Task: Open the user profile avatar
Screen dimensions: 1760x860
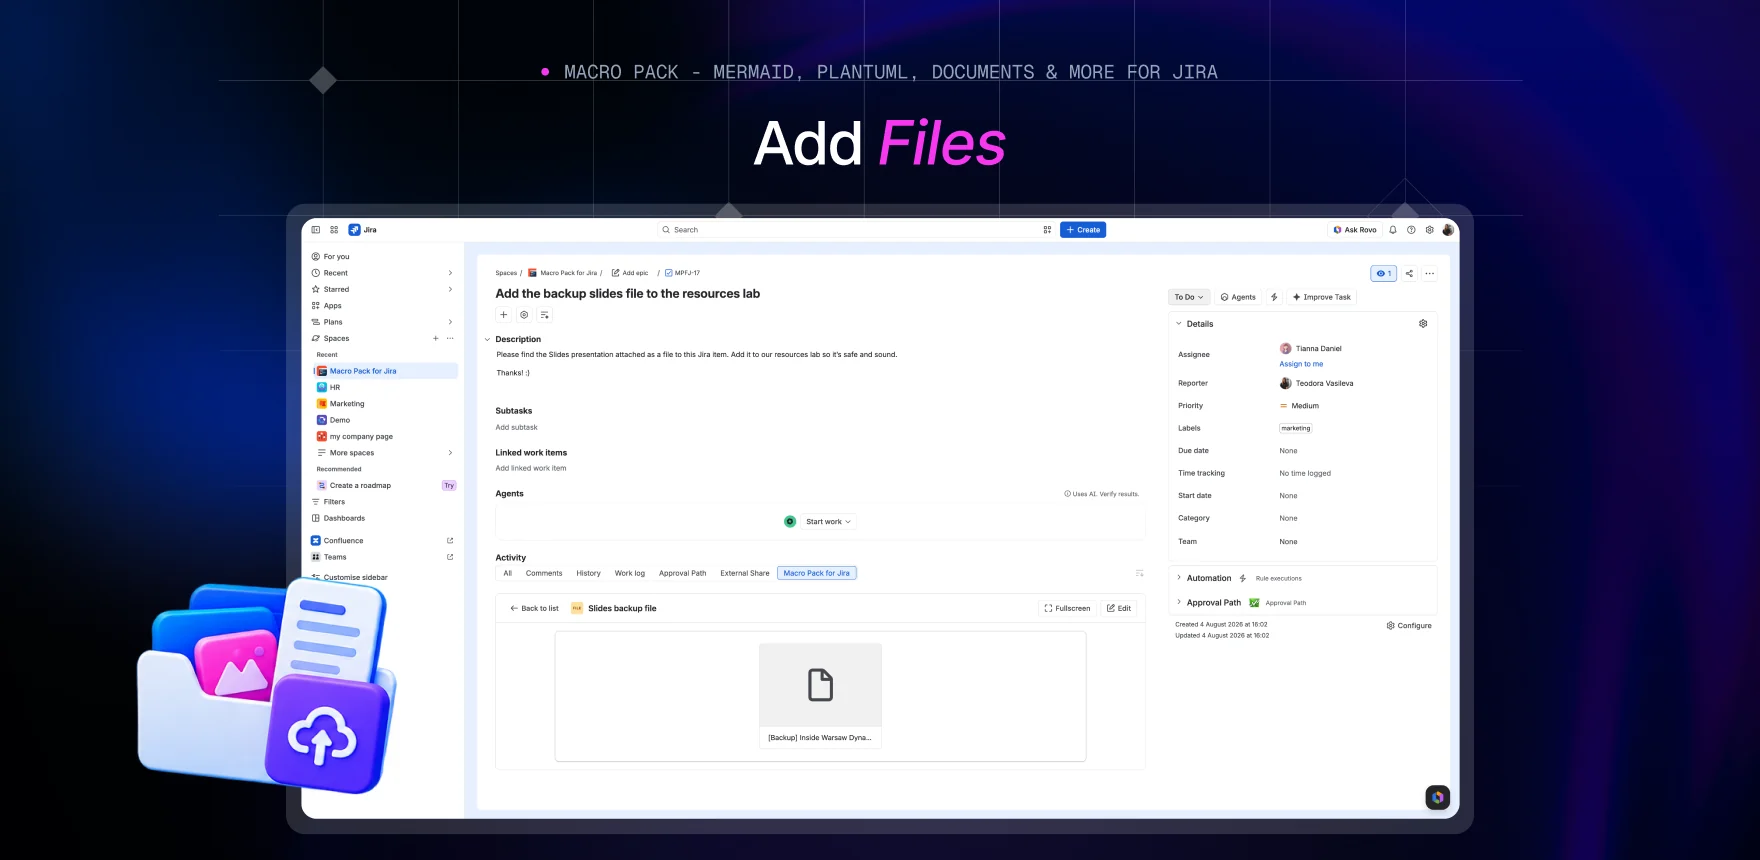Action: pos(1448,230)
